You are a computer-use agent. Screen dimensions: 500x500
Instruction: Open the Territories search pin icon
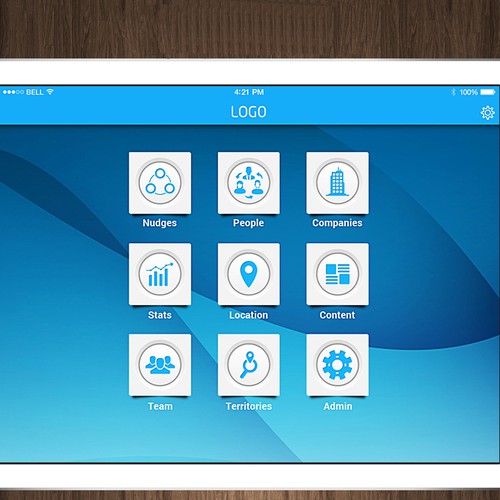[x=249, y=365]
